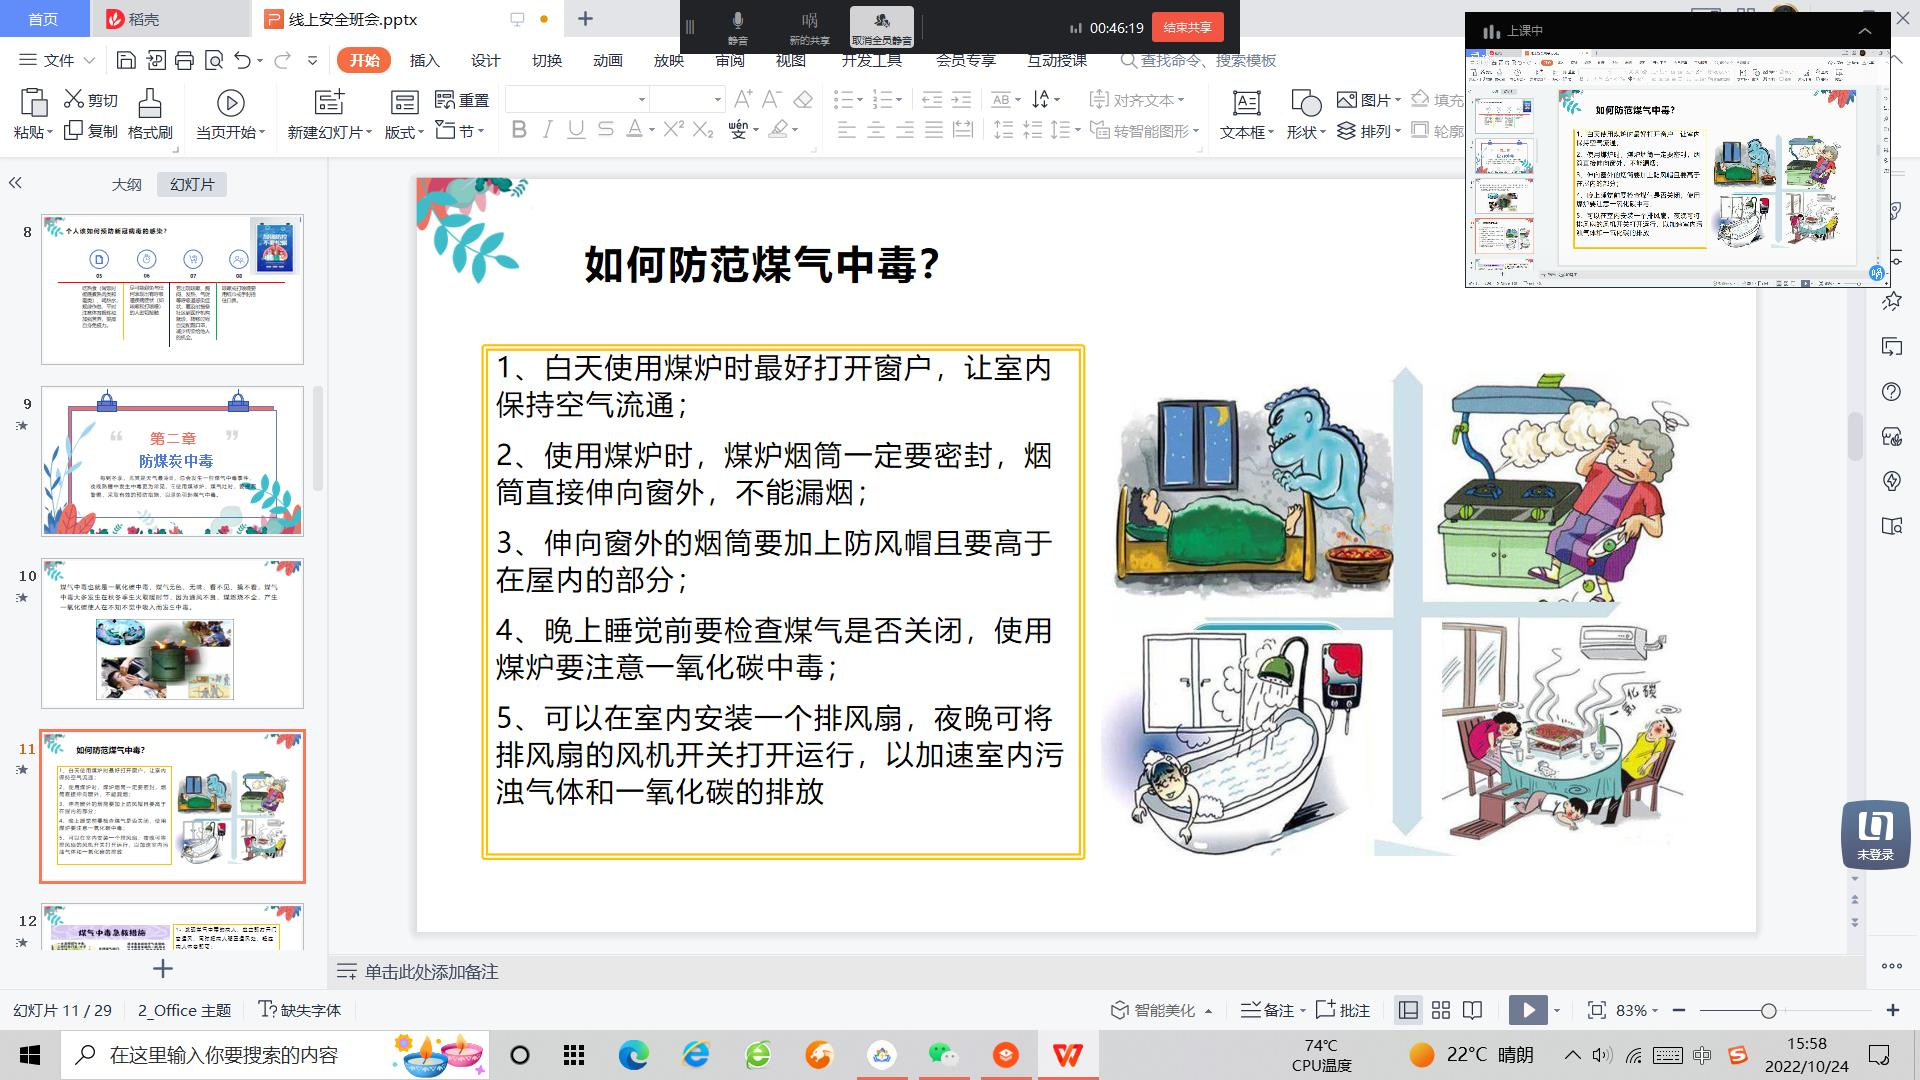Viewport: 1920px width, 1080px height.
Task: Toggle bold formatting
Action: click(517, 130)
